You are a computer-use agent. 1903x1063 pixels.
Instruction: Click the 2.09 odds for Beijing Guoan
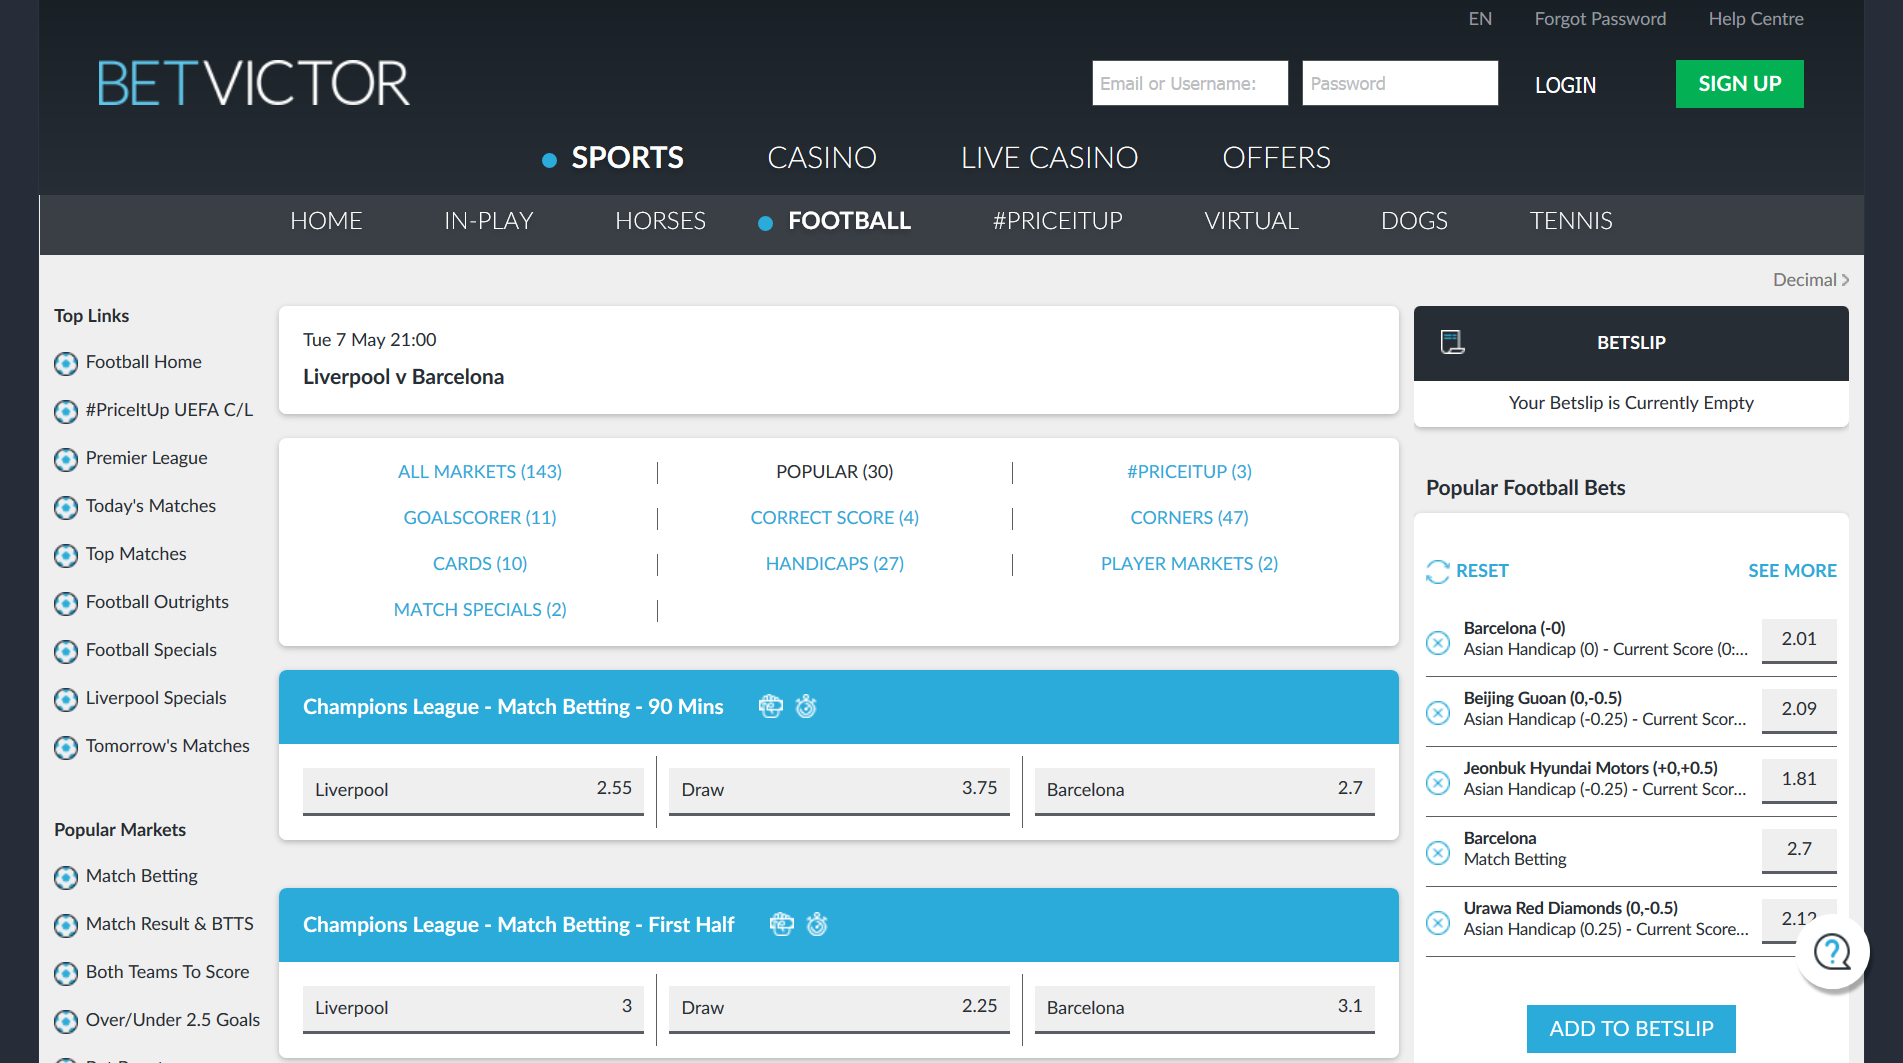(x=1798, y=710)
